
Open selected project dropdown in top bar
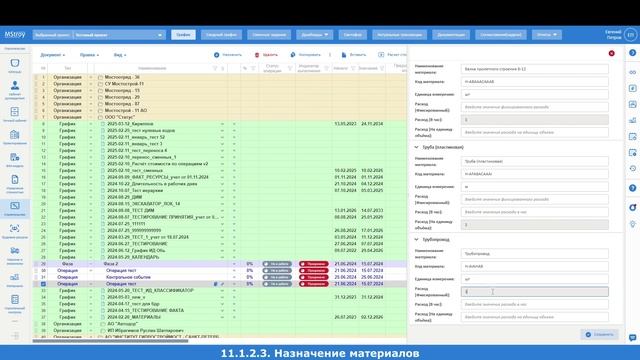(x=99, y=35)
